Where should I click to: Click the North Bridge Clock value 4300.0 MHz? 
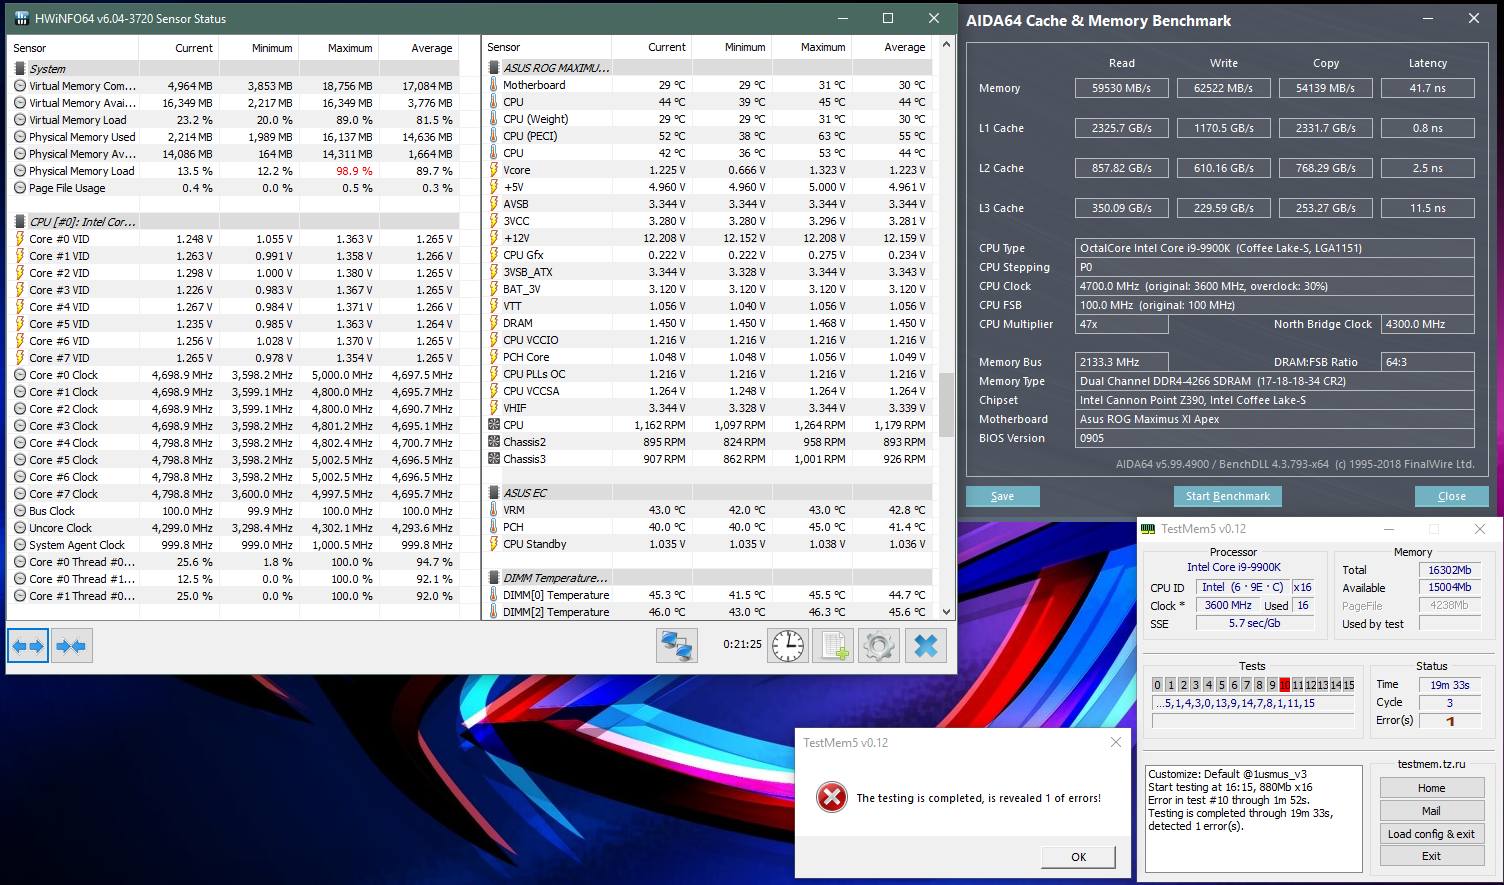point(1427,324)
